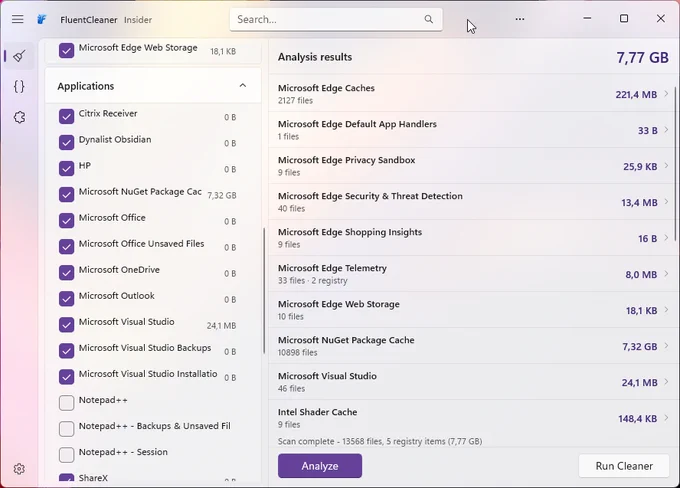This screenshot has height=488, width=680.
Task: Click the Analysis results heading
Action: tap(315, 57)
